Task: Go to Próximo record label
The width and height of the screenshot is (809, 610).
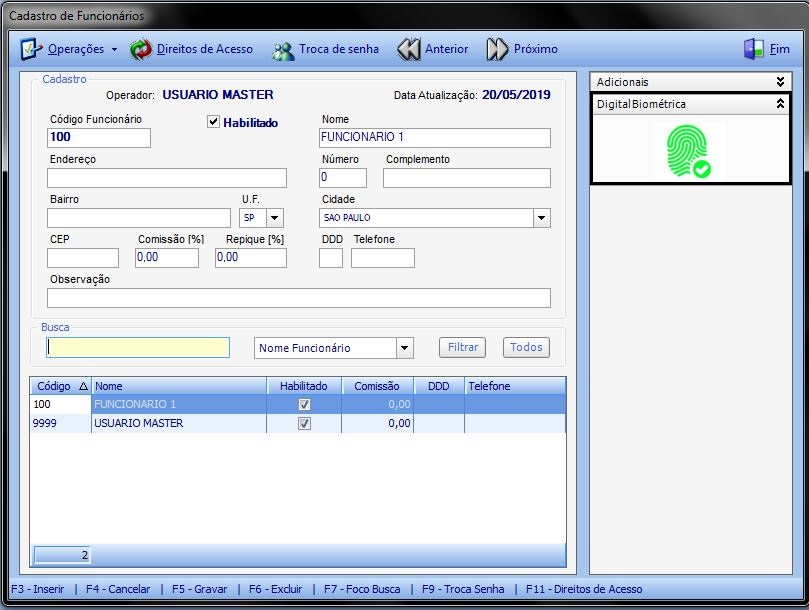Action: [x=536, y=49]
